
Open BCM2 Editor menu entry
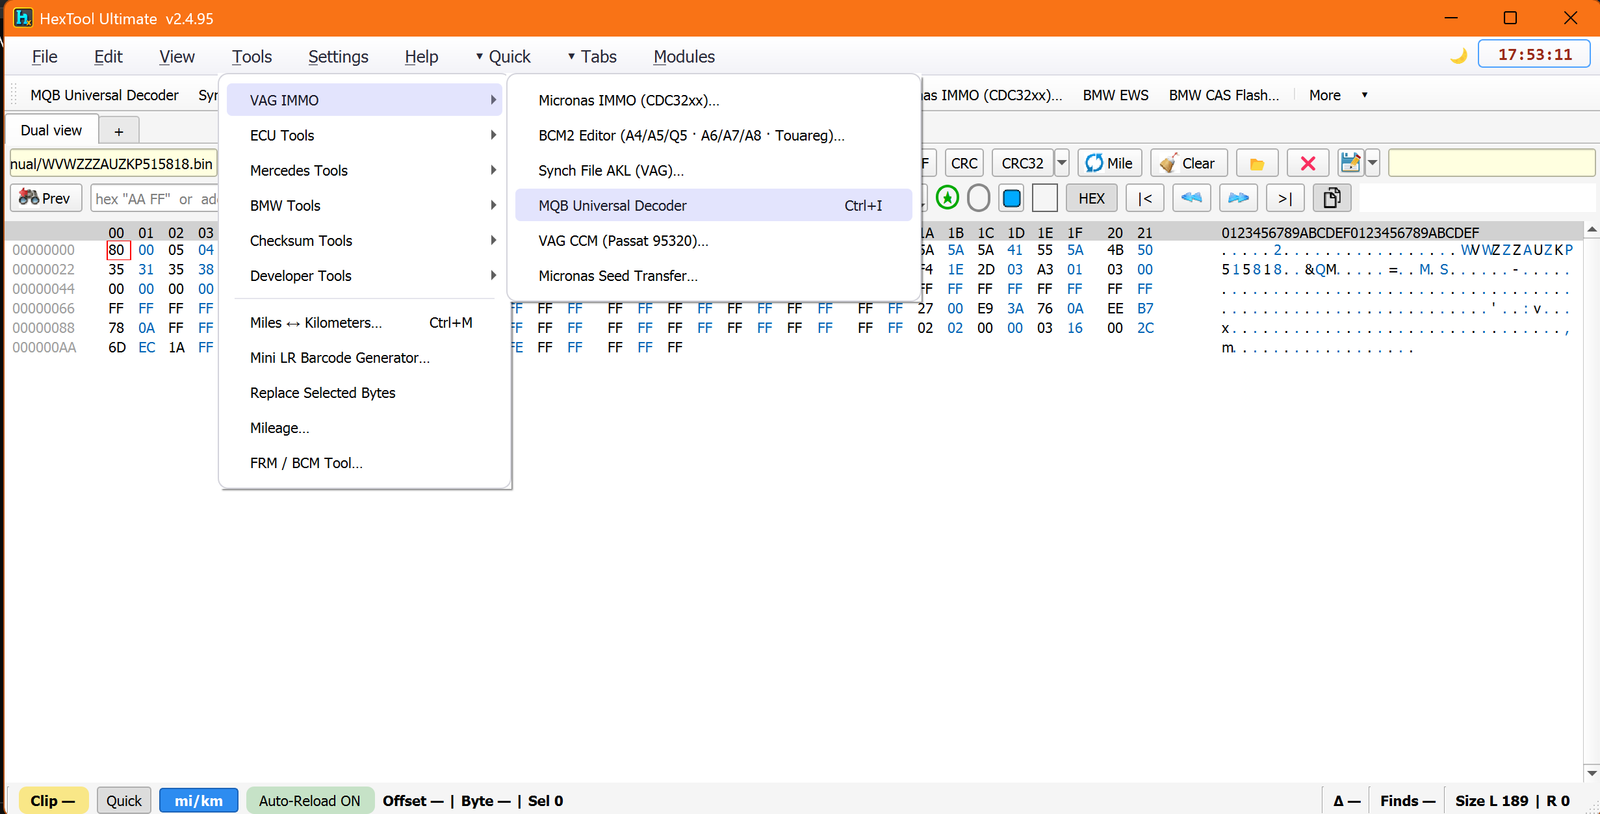point(713,135)
